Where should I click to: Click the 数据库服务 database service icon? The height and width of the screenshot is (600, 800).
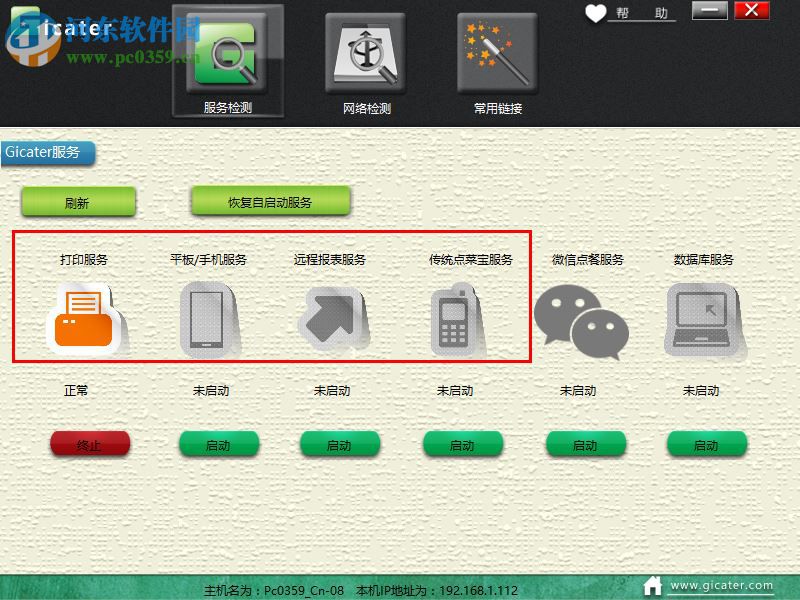pos(700,320)
